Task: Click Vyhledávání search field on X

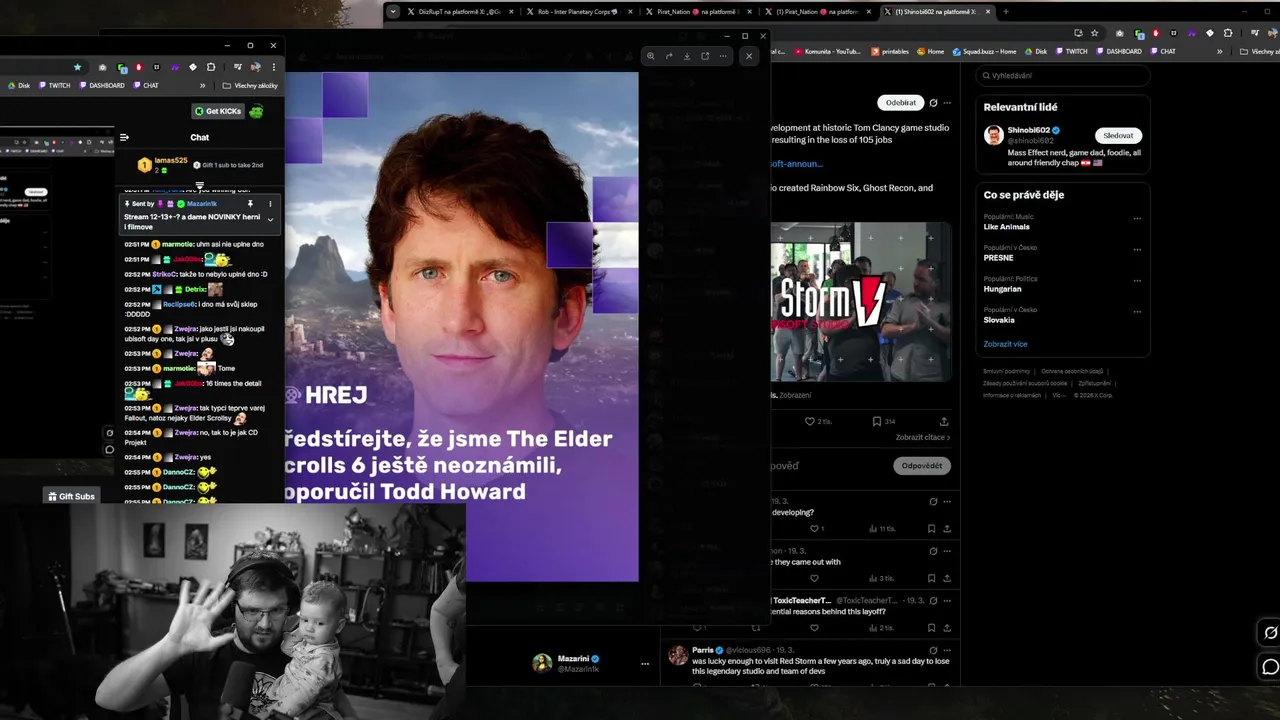Action: point(1063,75)
